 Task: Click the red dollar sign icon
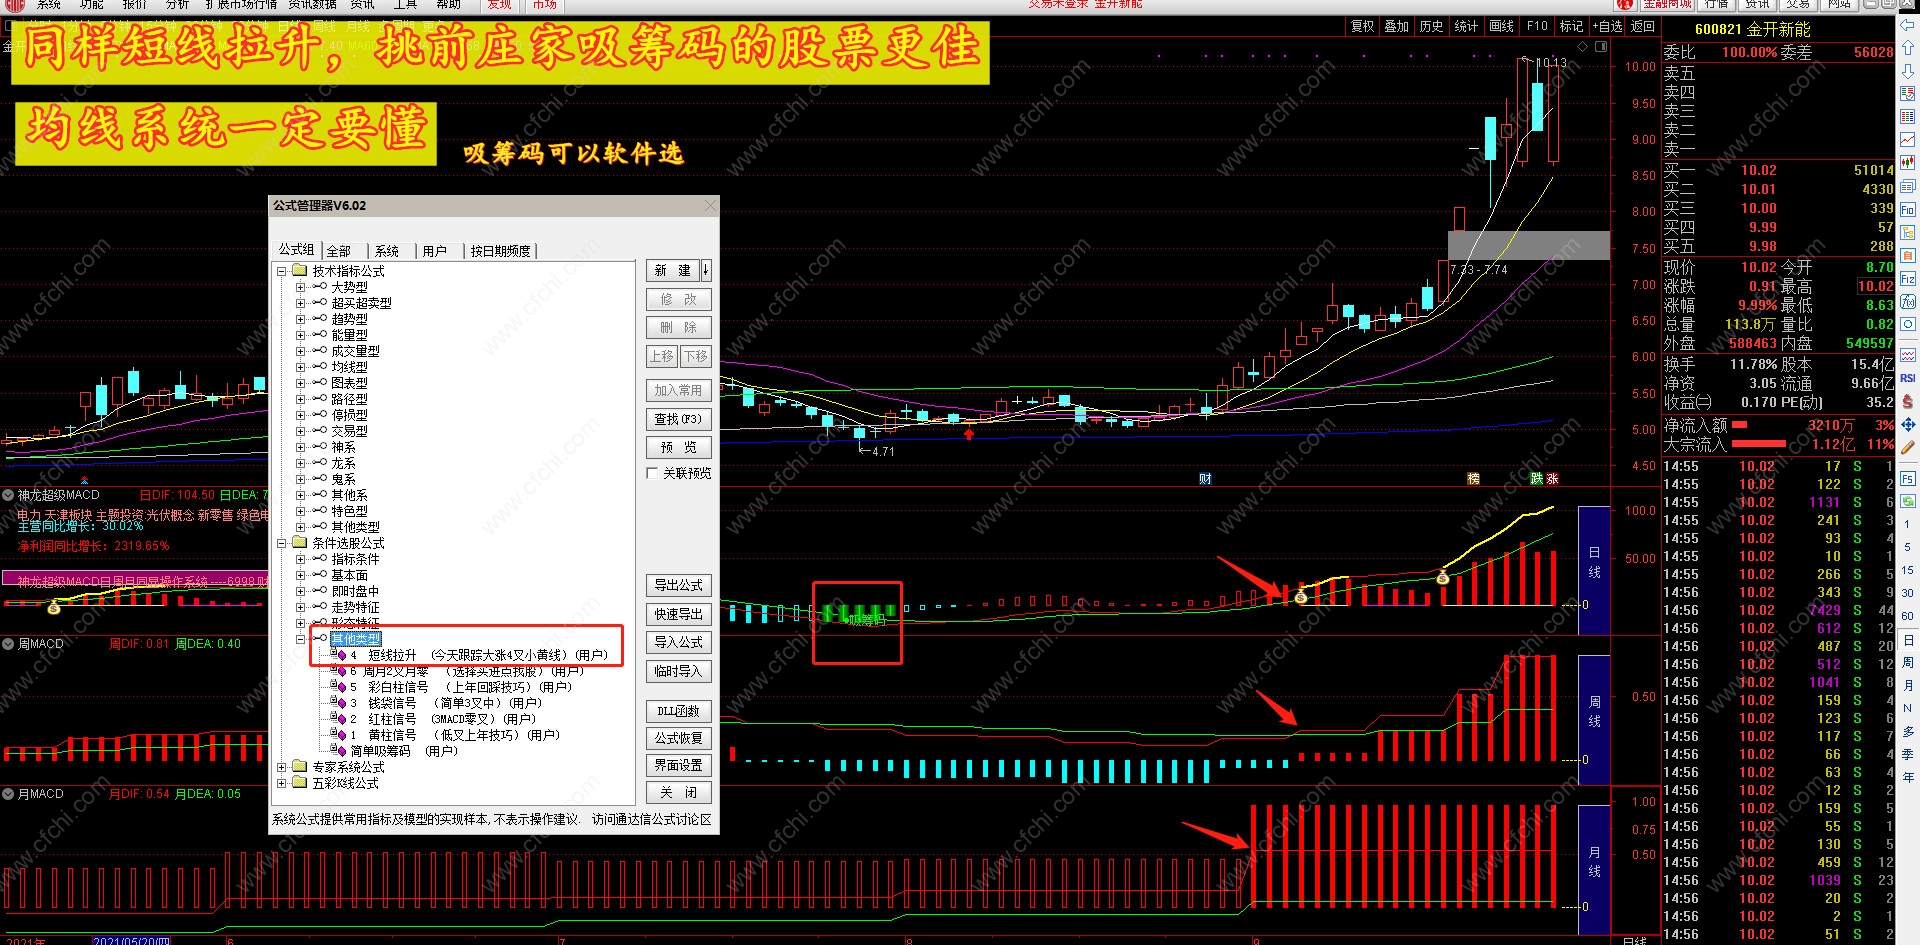coord(1907,401)
